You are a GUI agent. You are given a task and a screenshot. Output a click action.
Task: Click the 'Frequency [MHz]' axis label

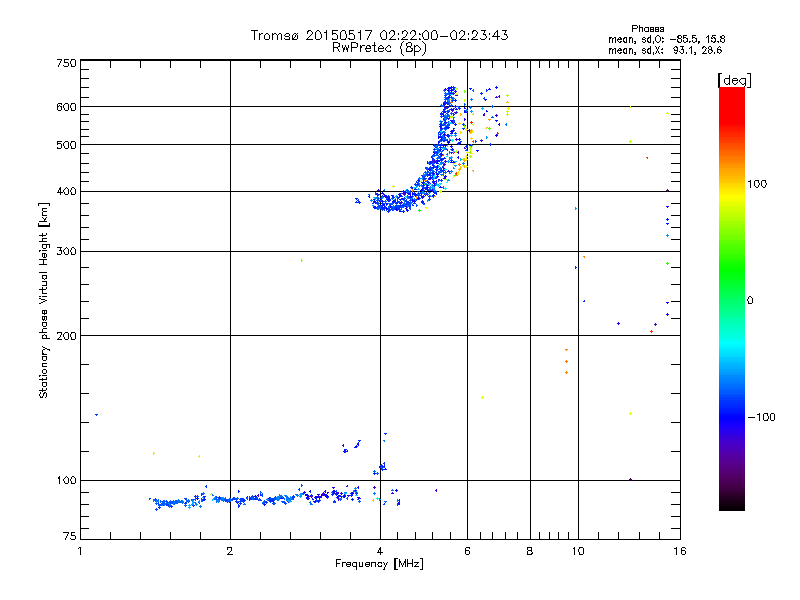[379, 564]
